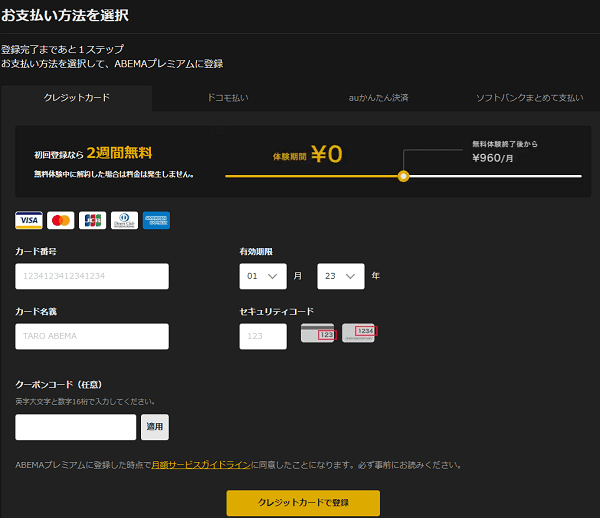Click the American Express logo

[156, 220]
